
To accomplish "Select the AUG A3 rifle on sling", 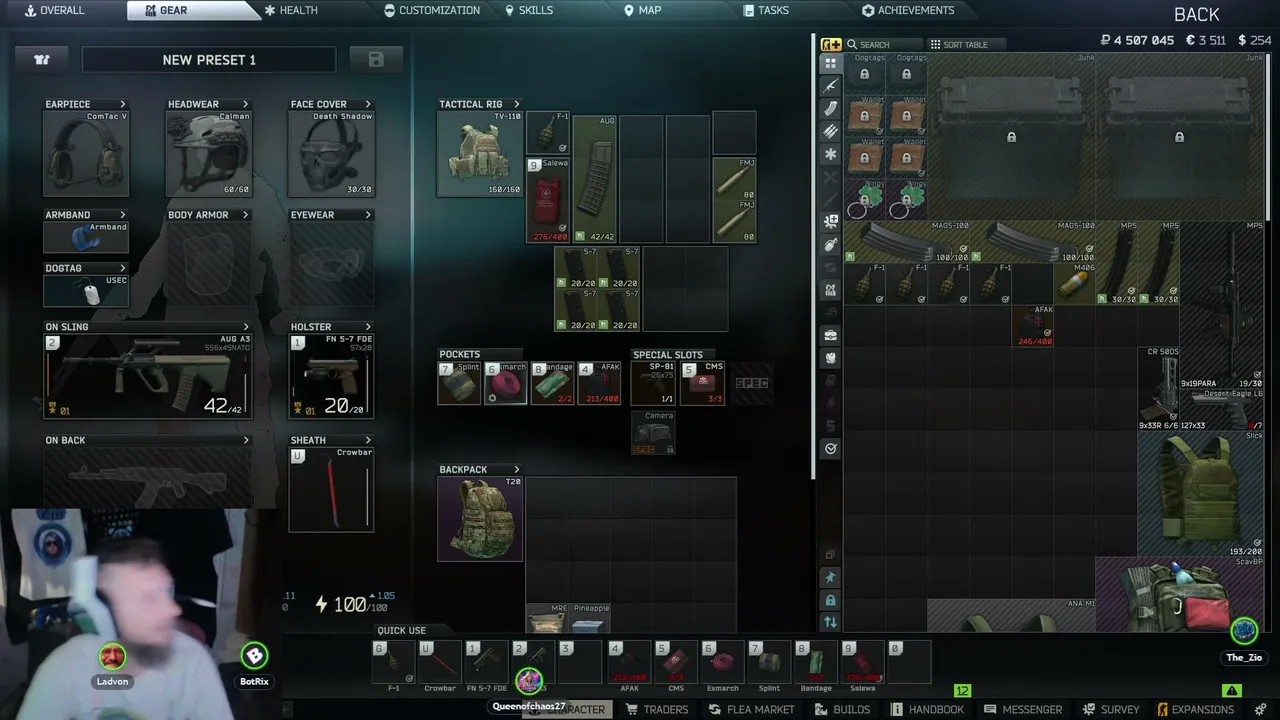I will click(147, 376).
